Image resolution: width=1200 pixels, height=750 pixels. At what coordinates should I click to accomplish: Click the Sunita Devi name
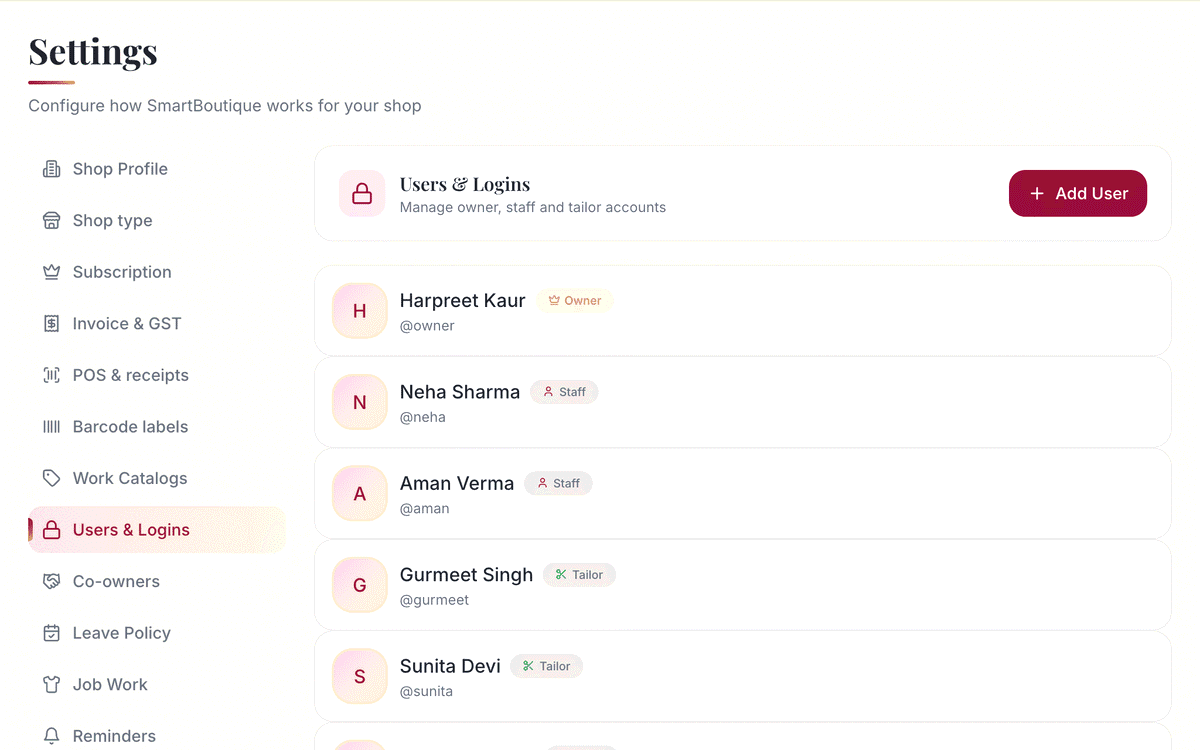click(450, 666)
